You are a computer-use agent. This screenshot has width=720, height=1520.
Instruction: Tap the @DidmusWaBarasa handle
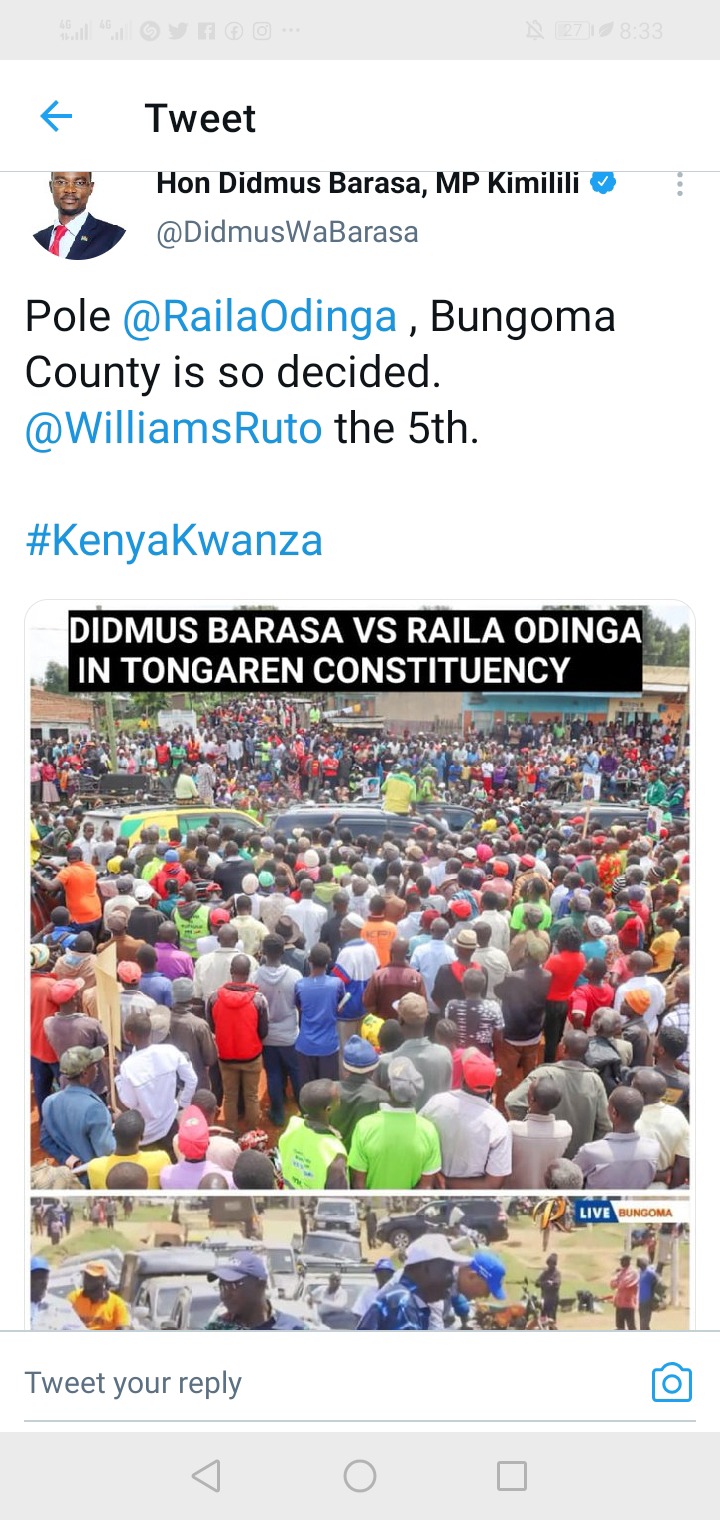[x=287, y=233]
